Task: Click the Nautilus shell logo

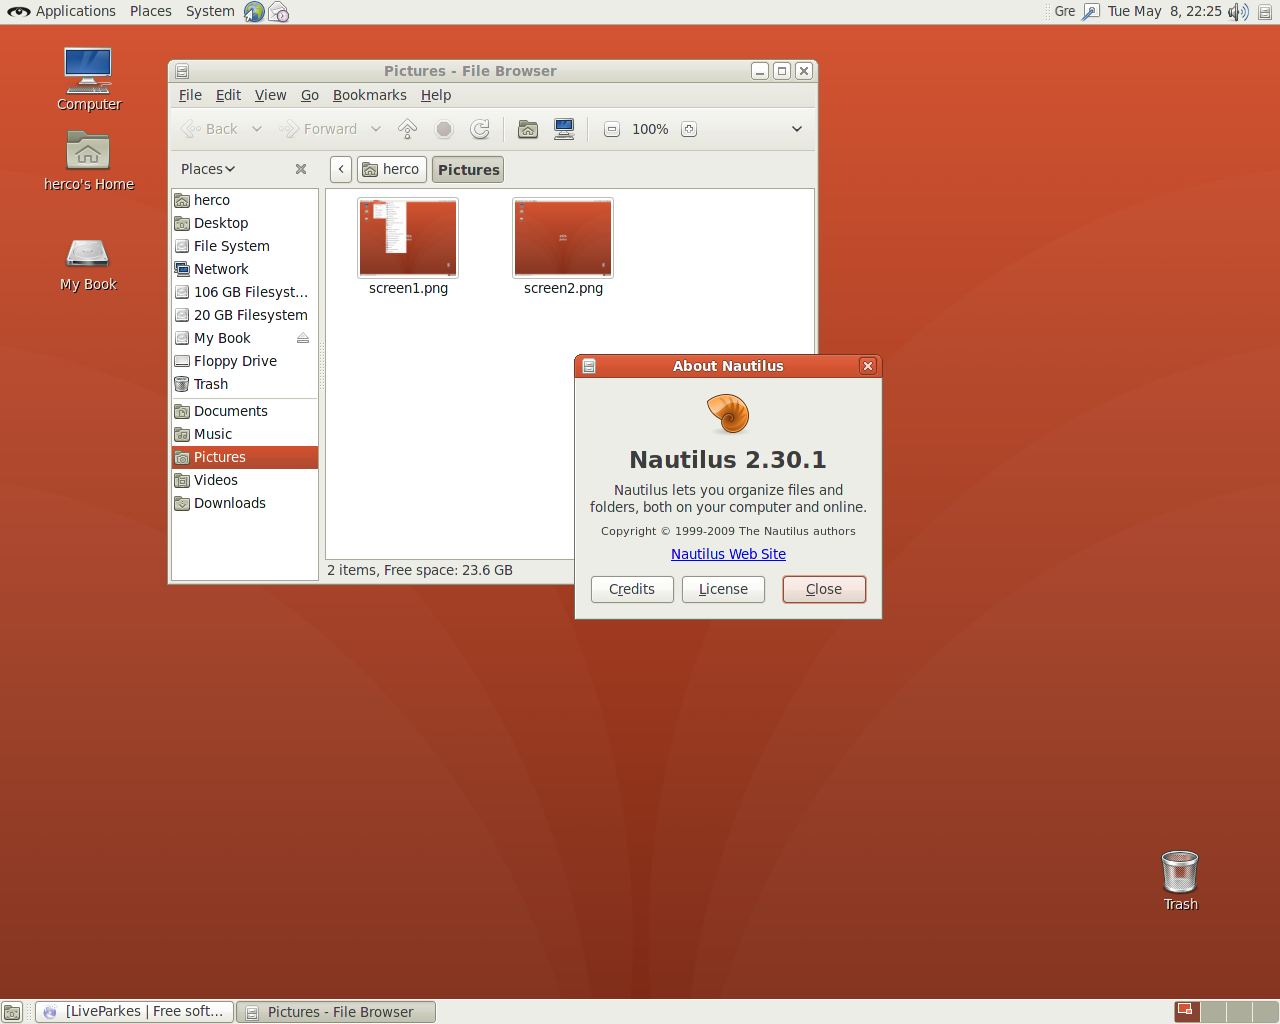Action: point(728,414)
